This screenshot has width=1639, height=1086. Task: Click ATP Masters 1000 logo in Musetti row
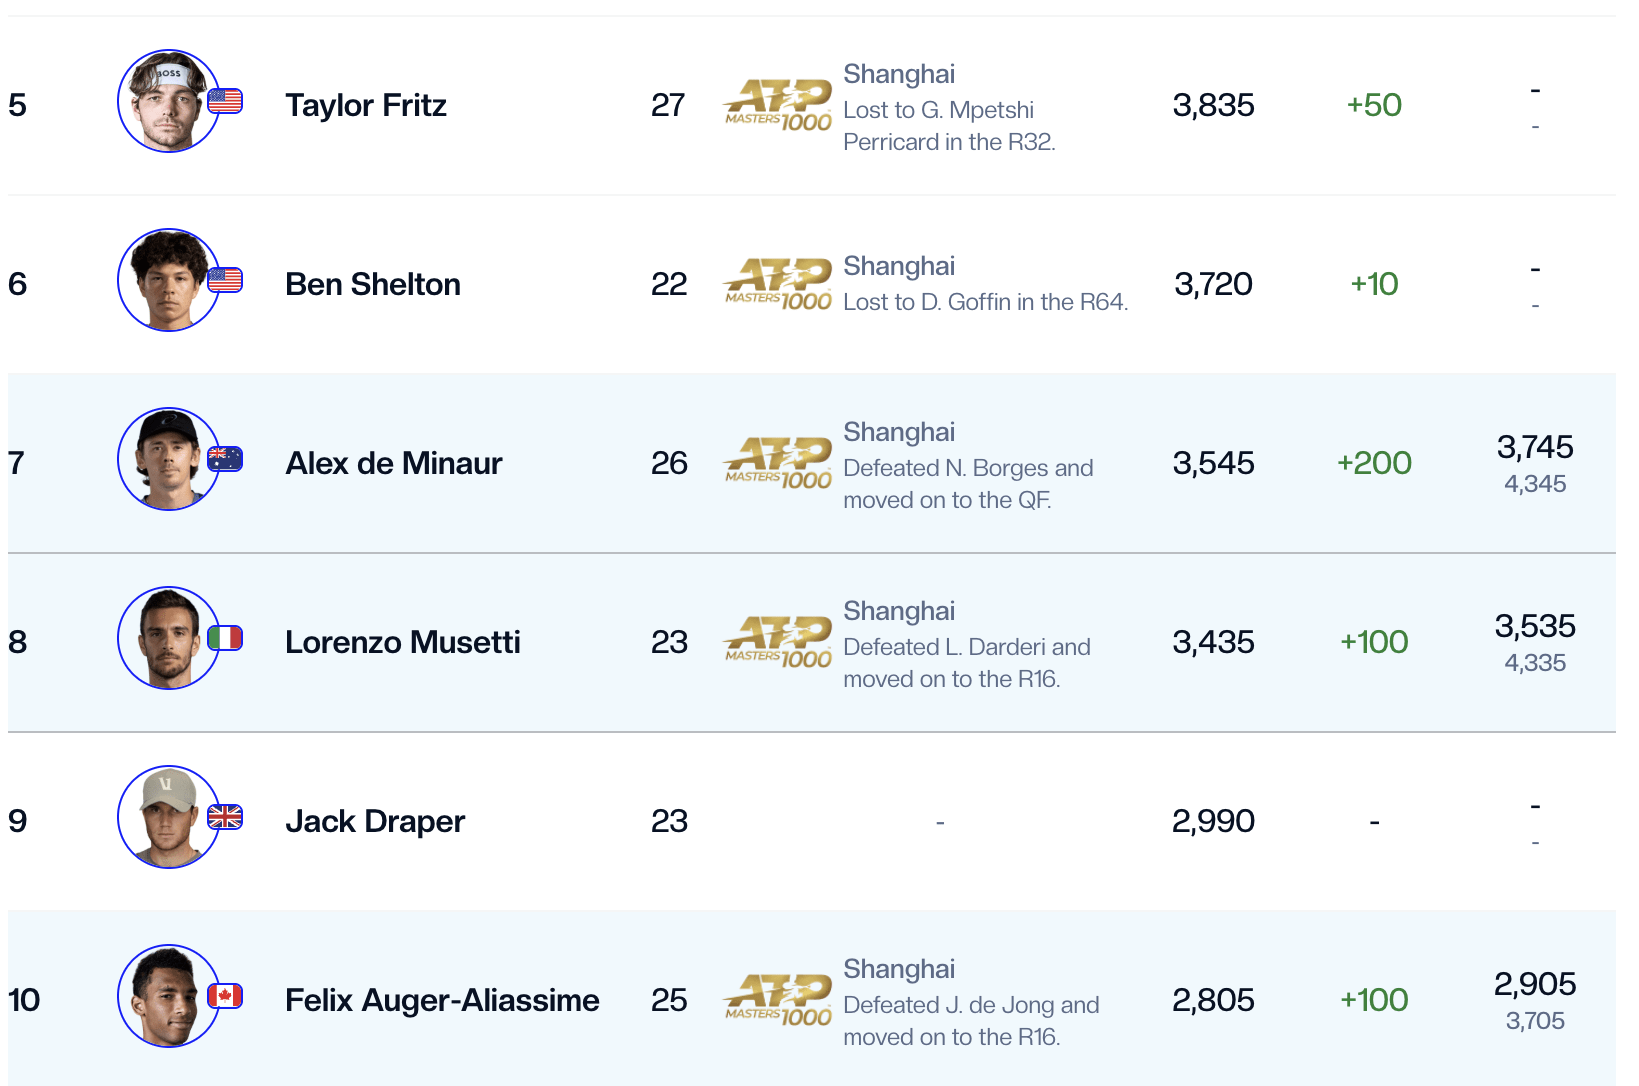pos(778,643)
